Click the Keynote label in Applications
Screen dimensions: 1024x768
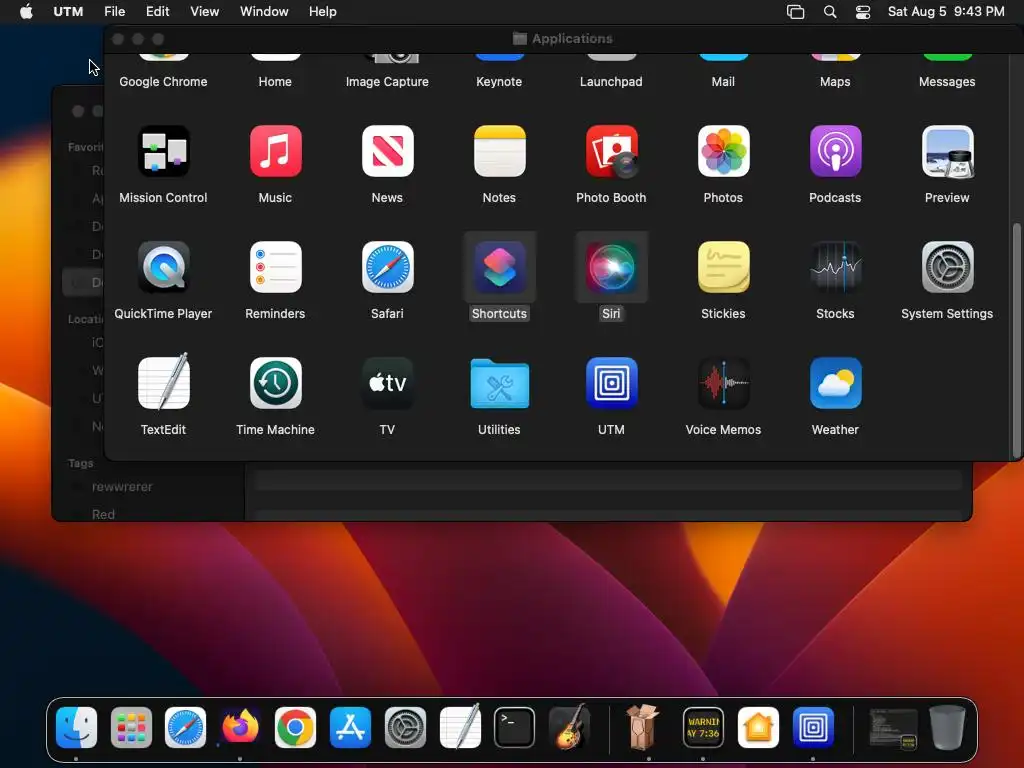[499, 82]
